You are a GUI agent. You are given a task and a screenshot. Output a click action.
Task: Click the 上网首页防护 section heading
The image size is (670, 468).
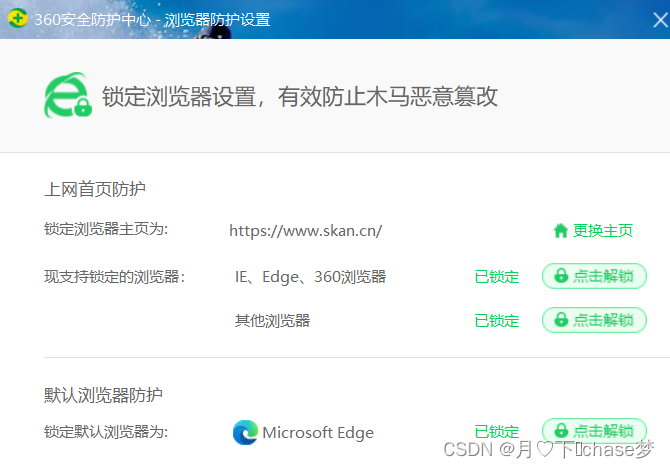pos(95,189)
